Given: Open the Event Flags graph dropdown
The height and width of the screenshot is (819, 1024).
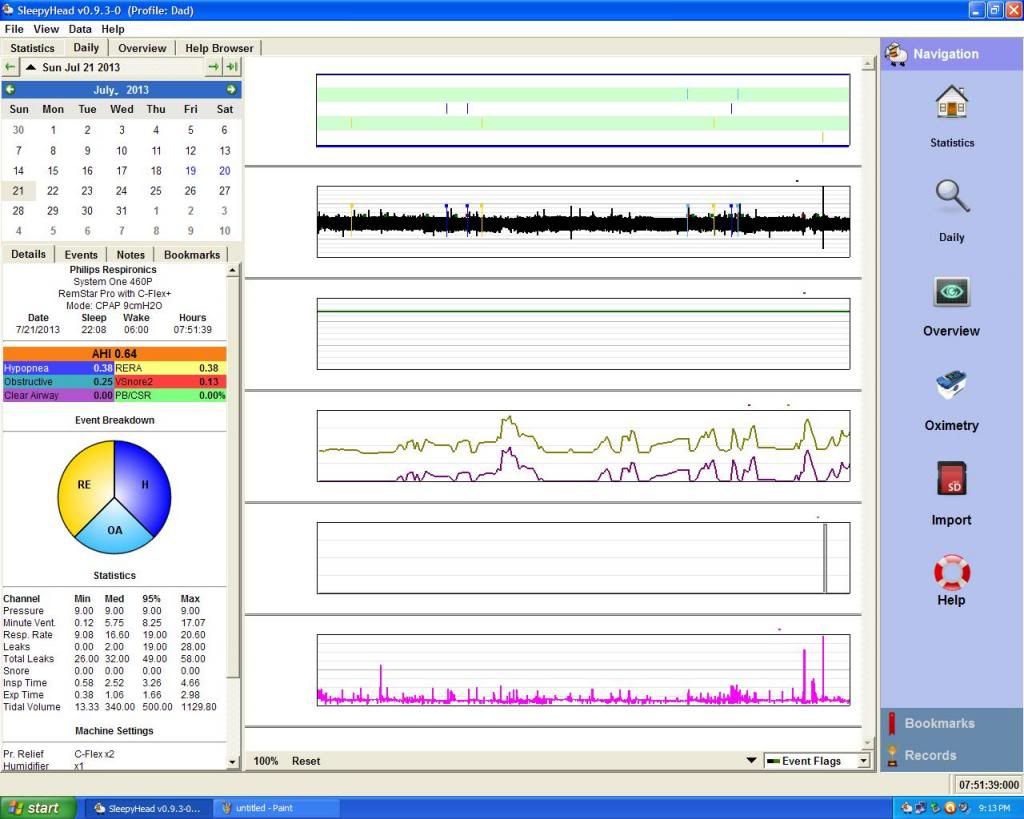Looking at the screenshot, I should (816, 761).
